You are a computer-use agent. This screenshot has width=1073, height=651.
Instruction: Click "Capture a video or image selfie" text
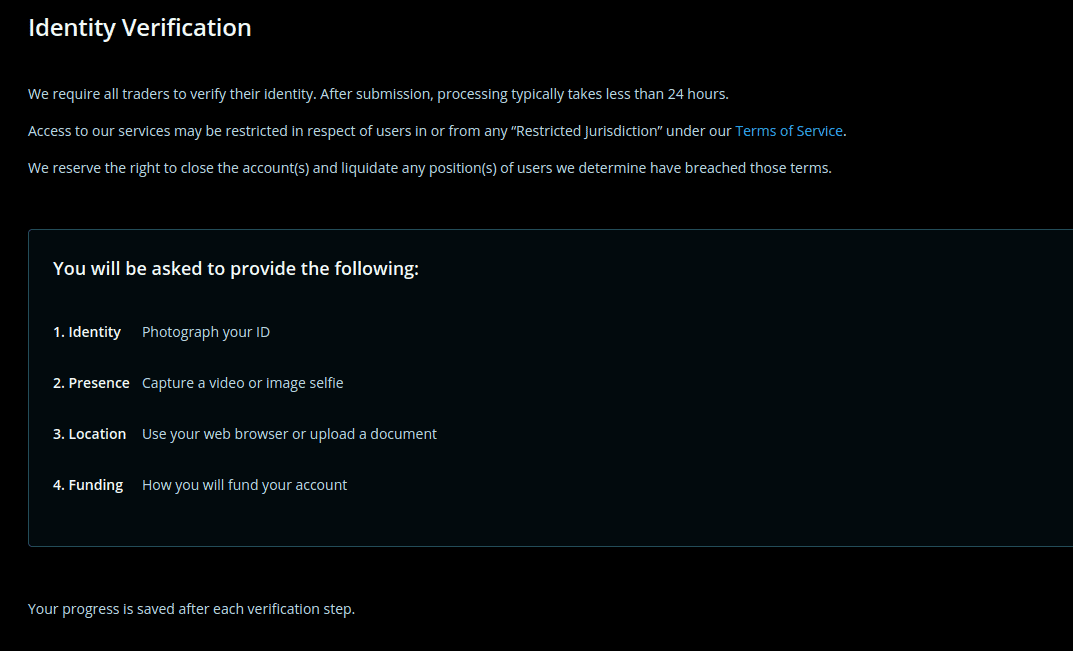[242, 383]
